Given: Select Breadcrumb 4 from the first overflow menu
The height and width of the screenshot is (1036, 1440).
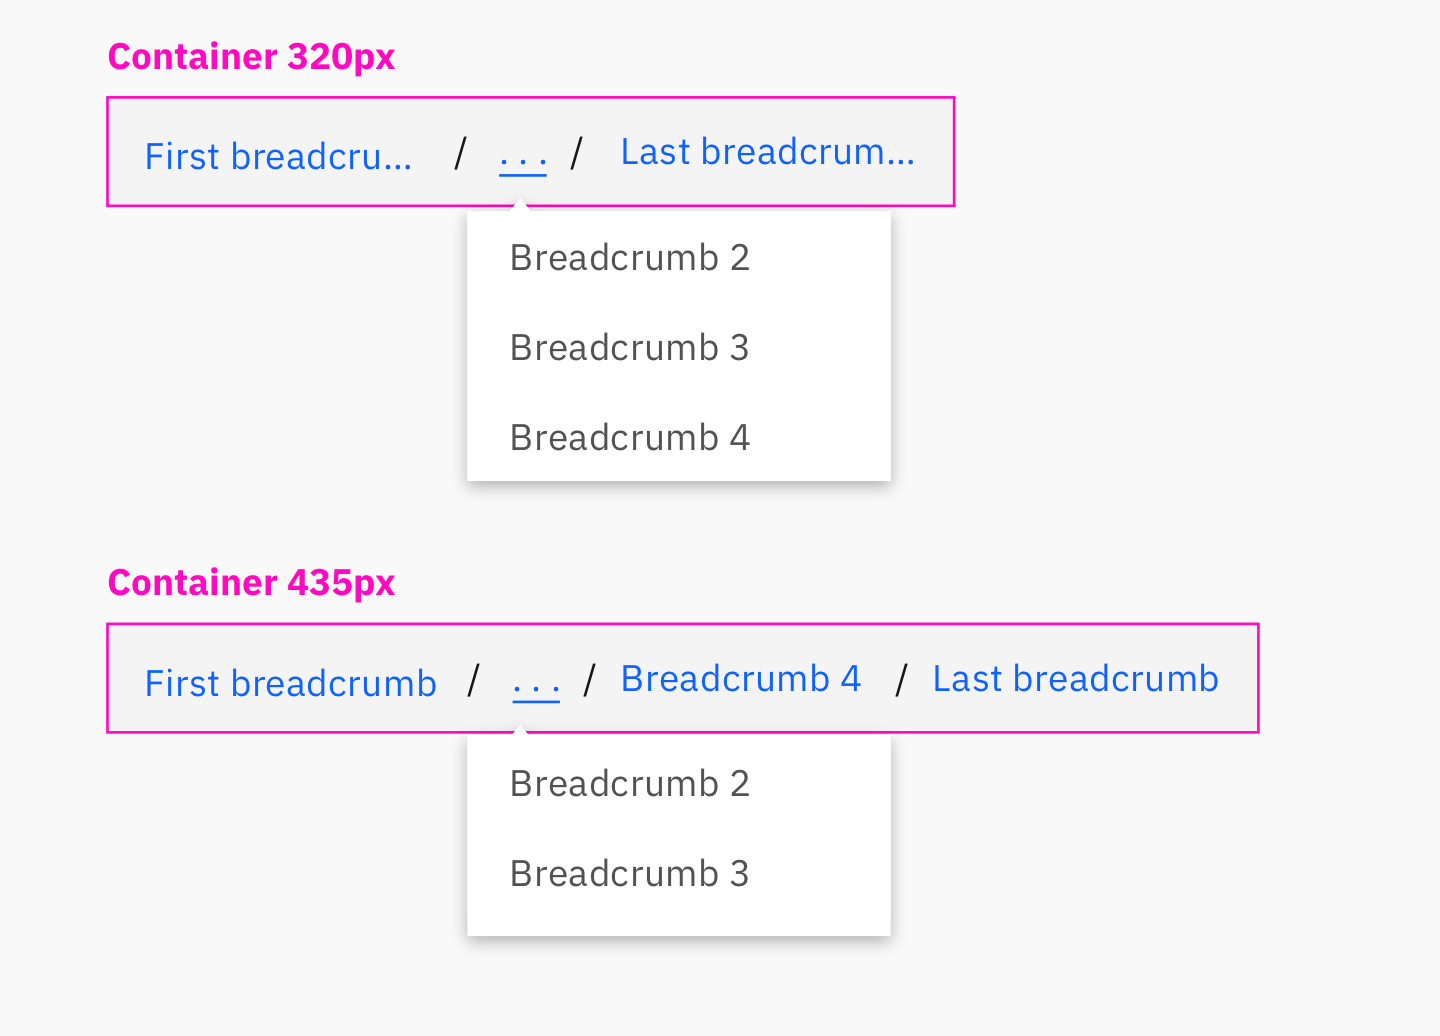Looking at the screenshot, I should (629, 437).
